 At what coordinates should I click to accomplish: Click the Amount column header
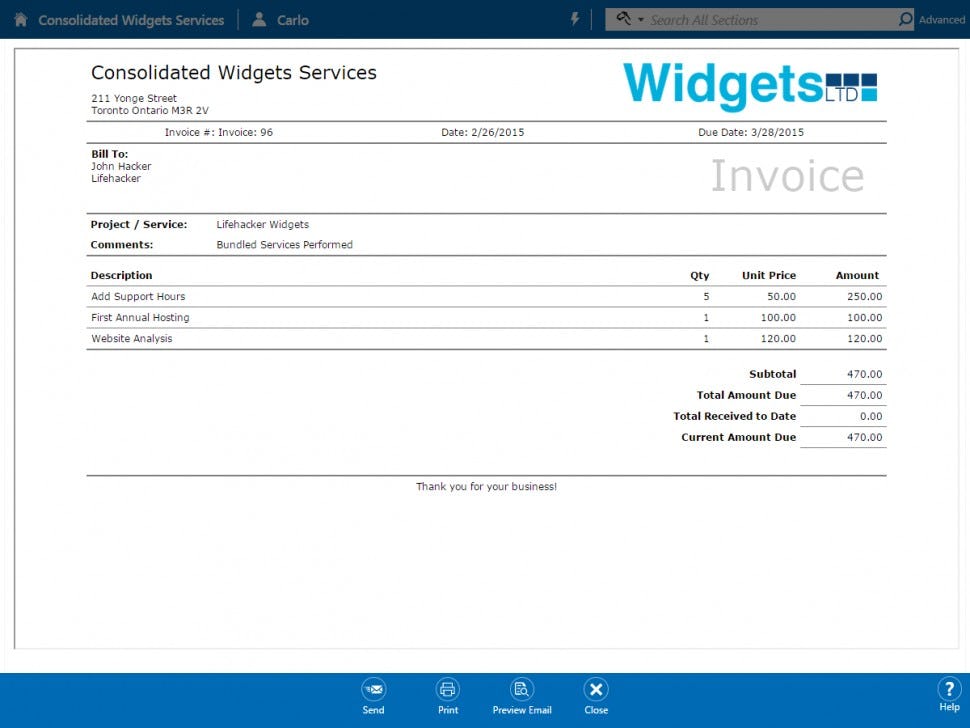857,275
